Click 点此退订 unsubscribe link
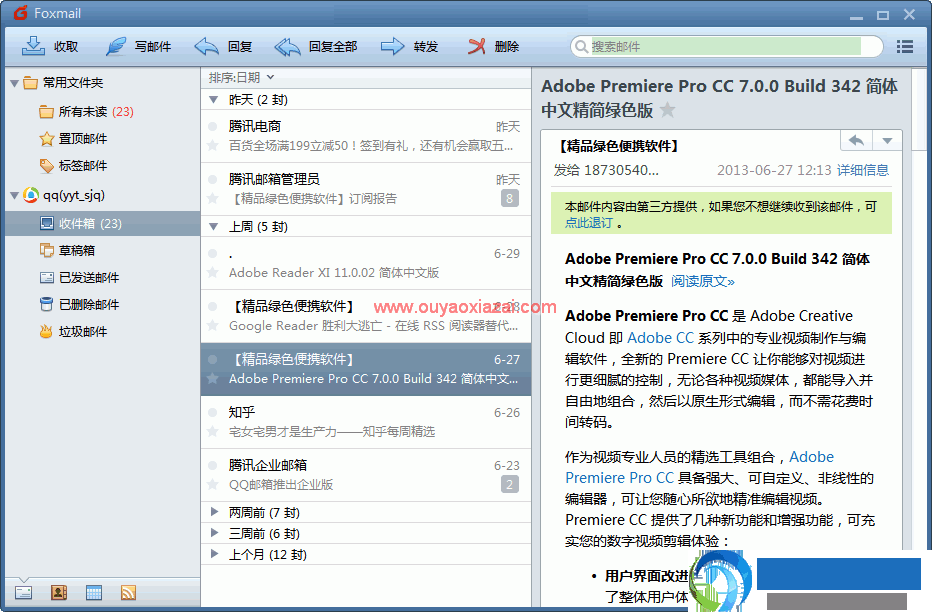Viewport: 932px width, 612px height. [x=588, y=223]
